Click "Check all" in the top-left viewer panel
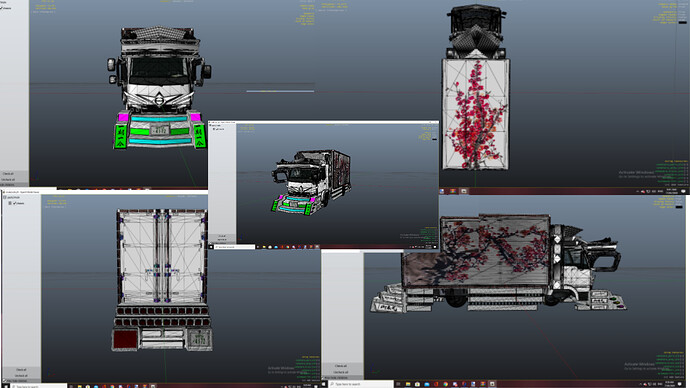 (8, 174)
